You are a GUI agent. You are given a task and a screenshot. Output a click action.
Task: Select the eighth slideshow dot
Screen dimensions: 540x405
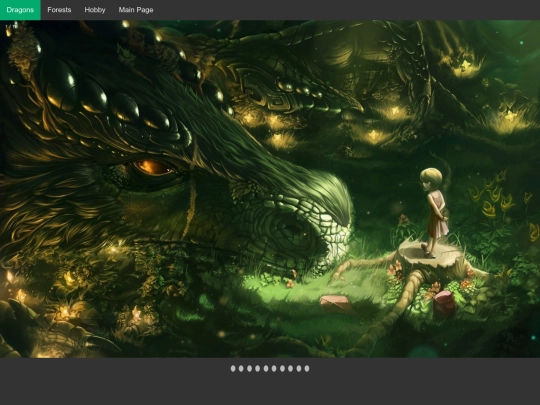click(x=291, y=368)
